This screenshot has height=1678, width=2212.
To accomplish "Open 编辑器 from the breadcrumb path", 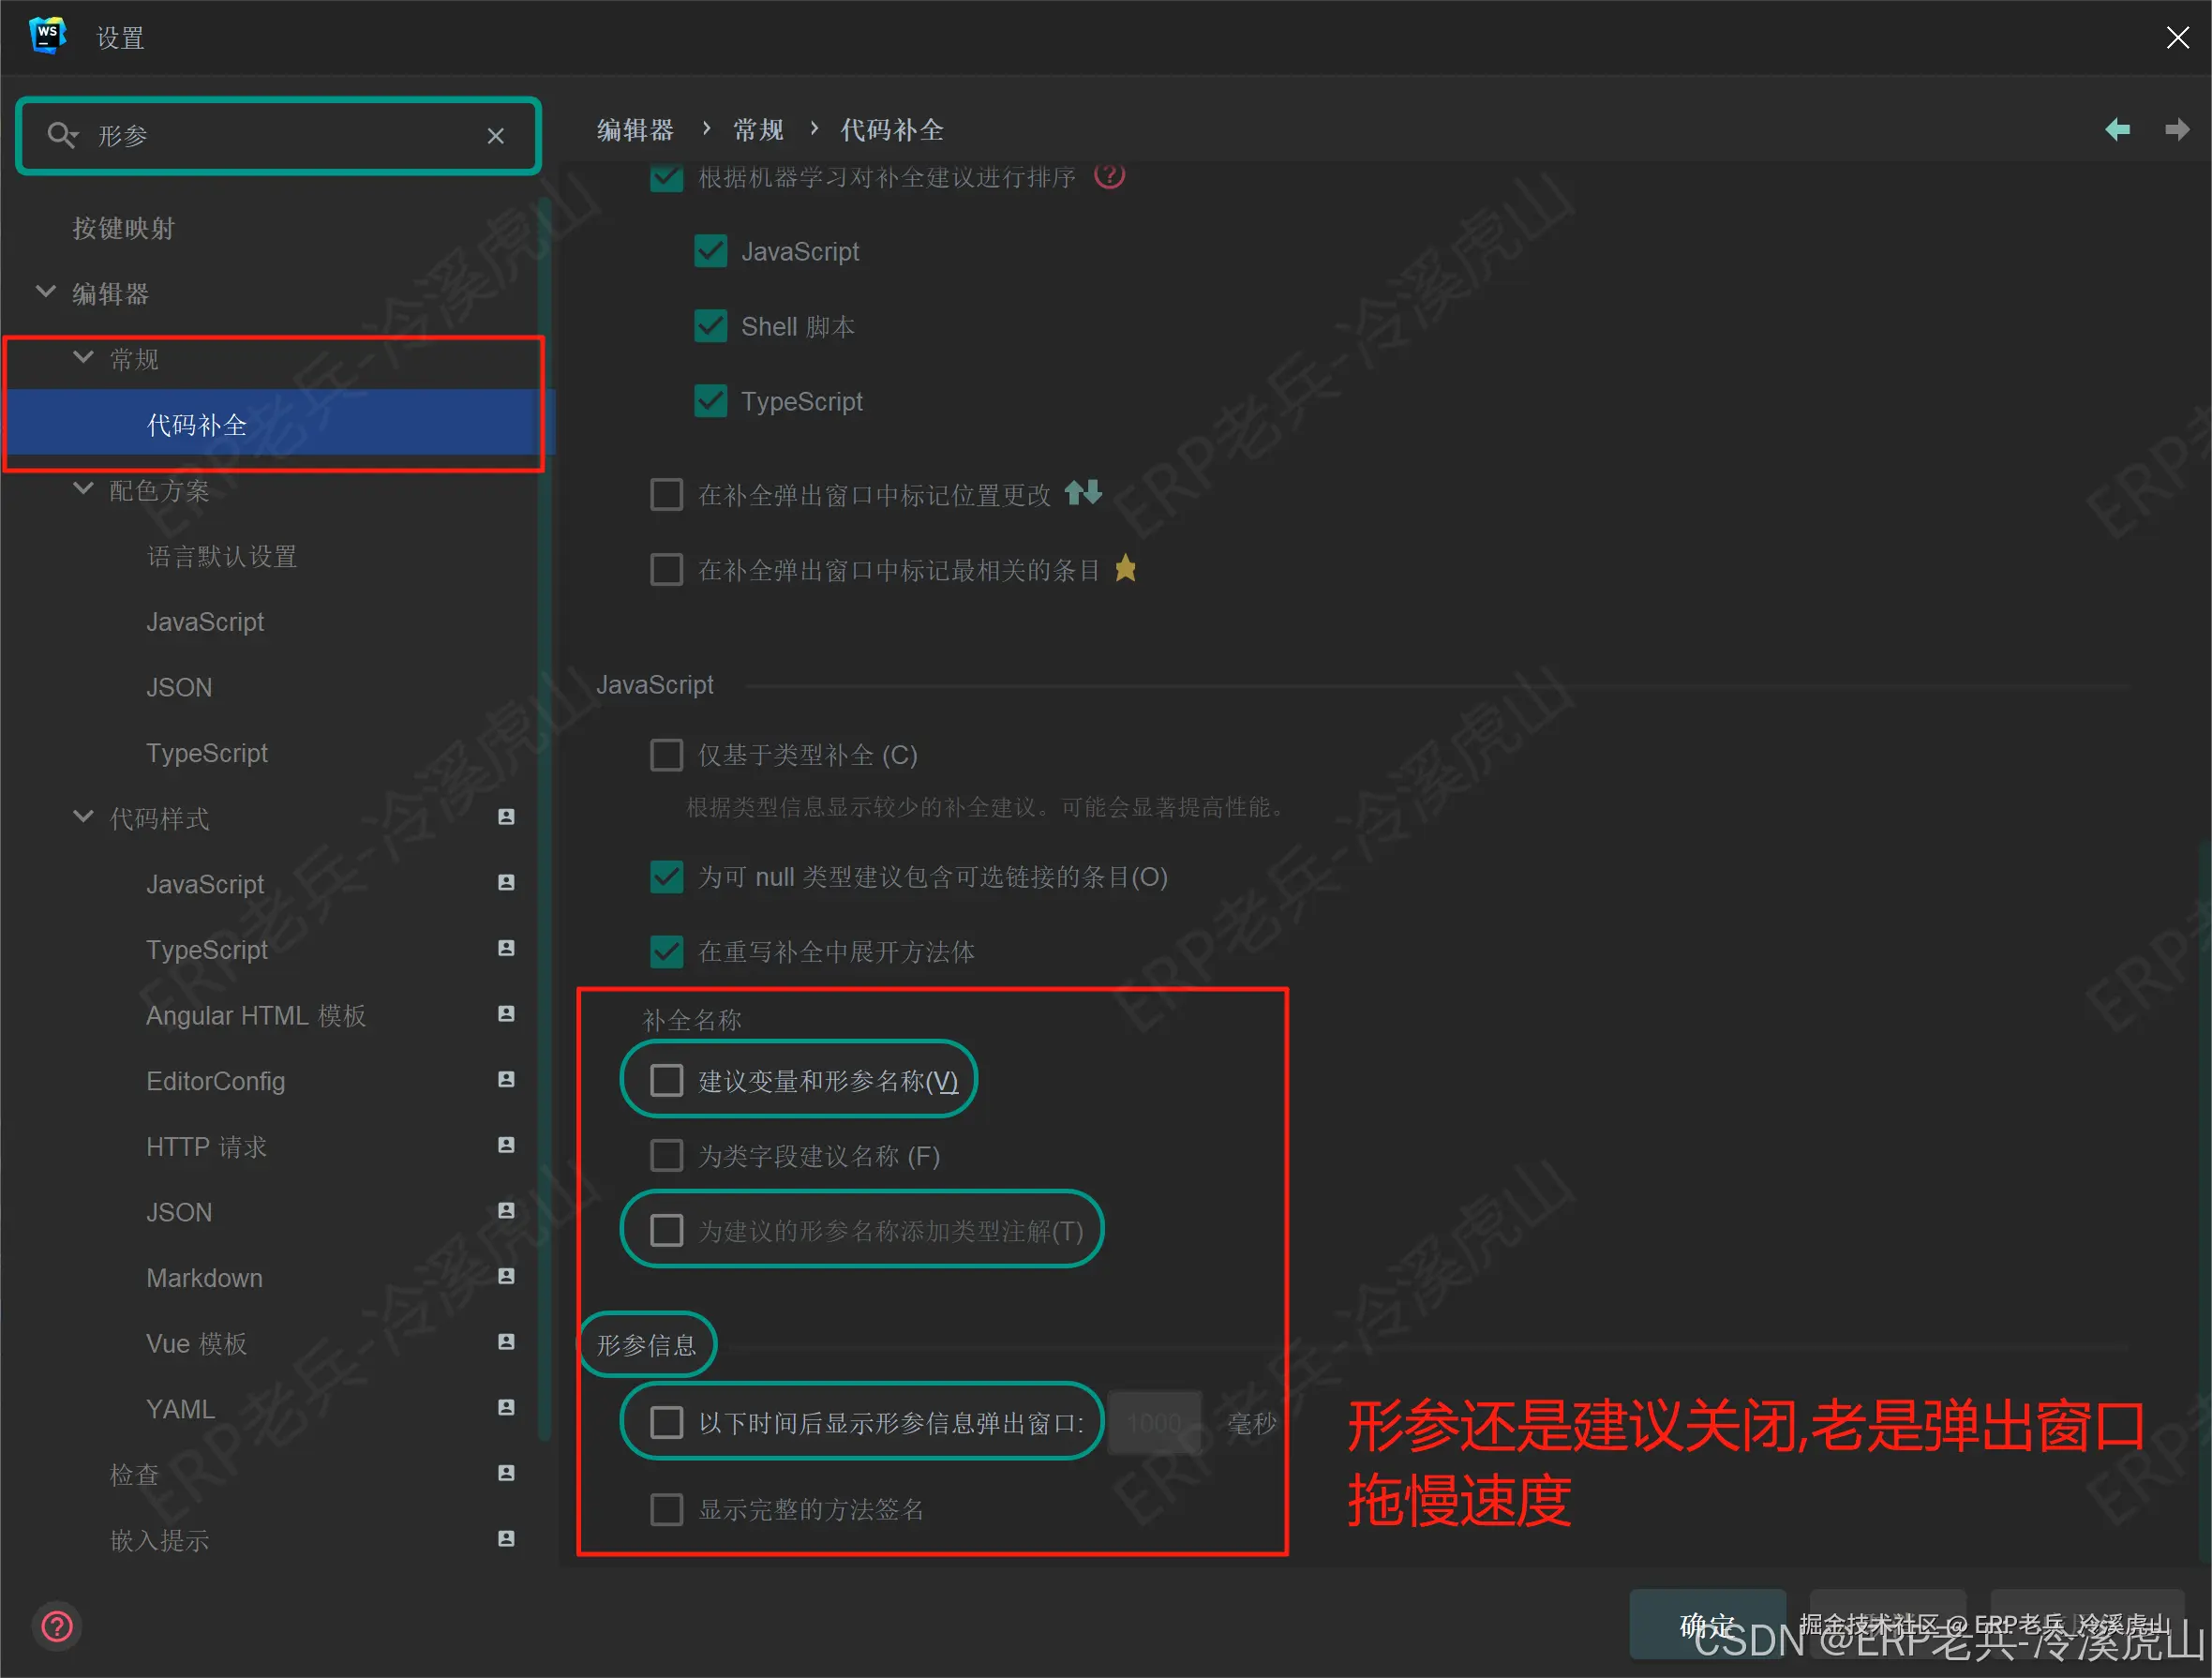I will coord(633,129).
